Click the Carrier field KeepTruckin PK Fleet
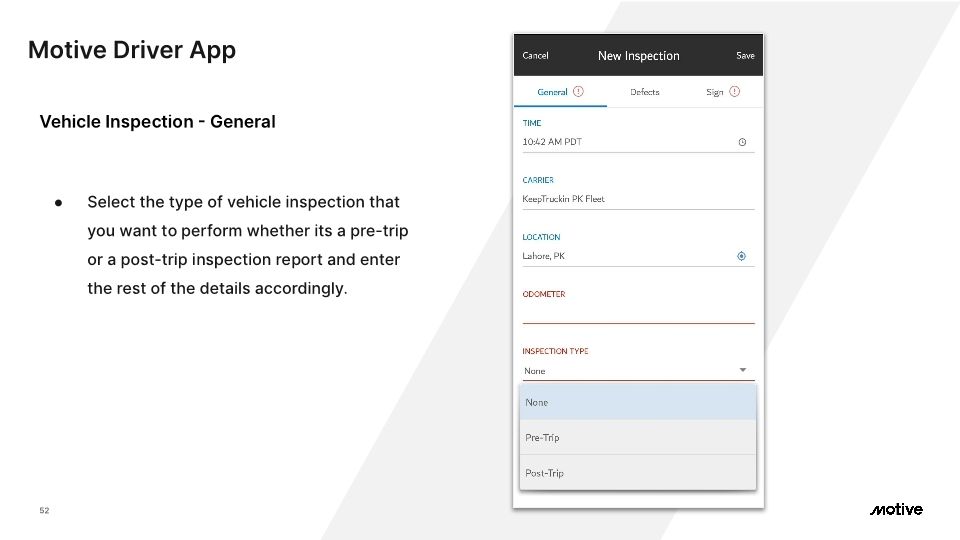 (638, 199)
